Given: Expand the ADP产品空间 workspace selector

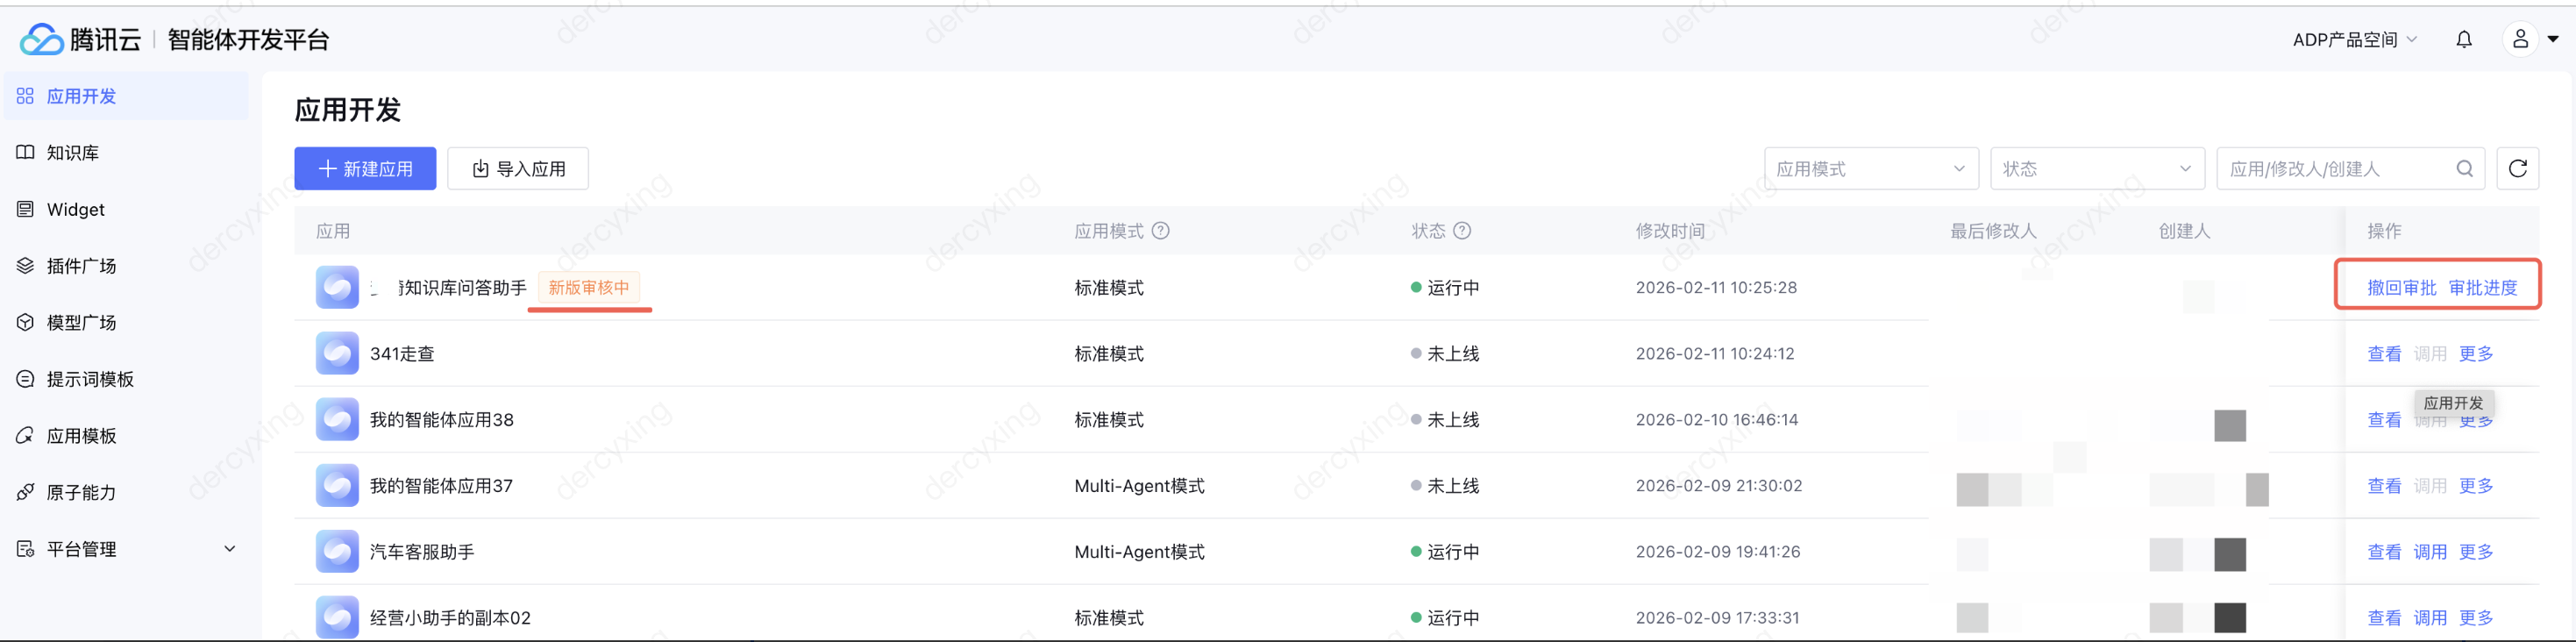Looking at the screenshot, I should [x=2354, y=39].
